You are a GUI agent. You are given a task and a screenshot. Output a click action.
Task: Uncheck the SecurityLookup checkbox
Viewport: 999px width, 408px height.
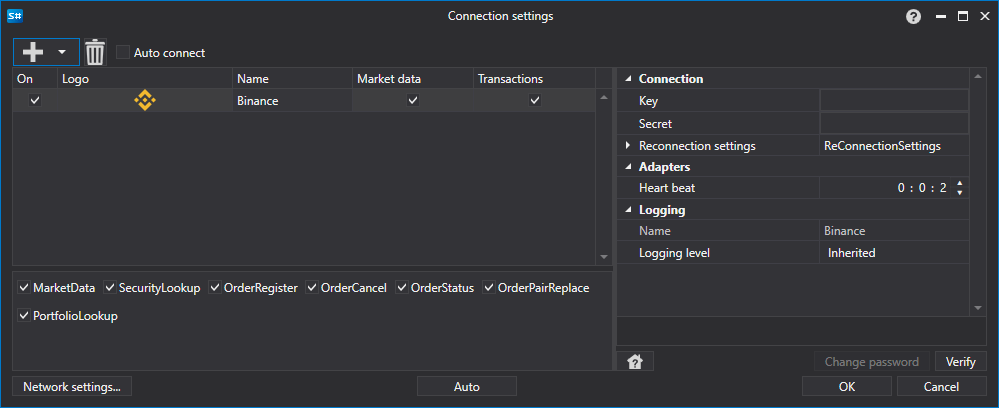pyautogui.click(x=111, y=288)
